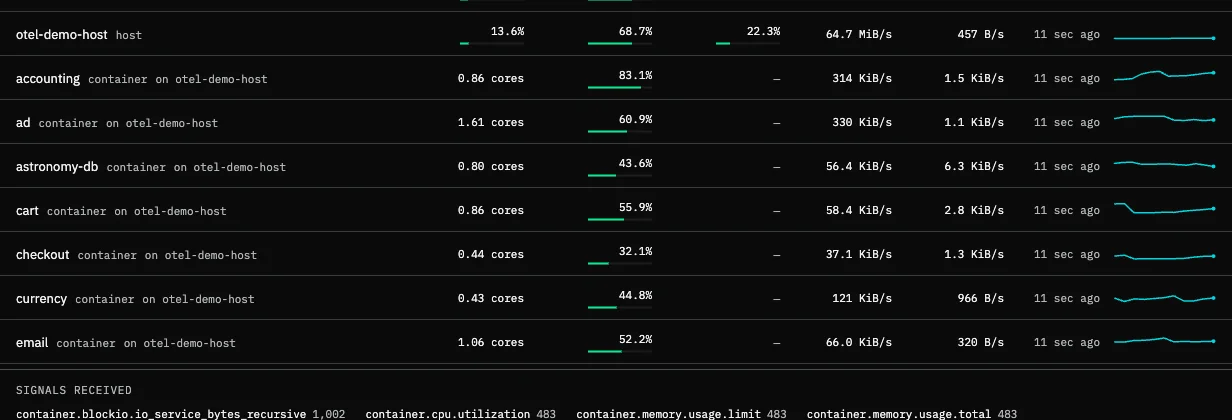
Task: Click the 64.7 MiB/s value
Action: (859, 34)
